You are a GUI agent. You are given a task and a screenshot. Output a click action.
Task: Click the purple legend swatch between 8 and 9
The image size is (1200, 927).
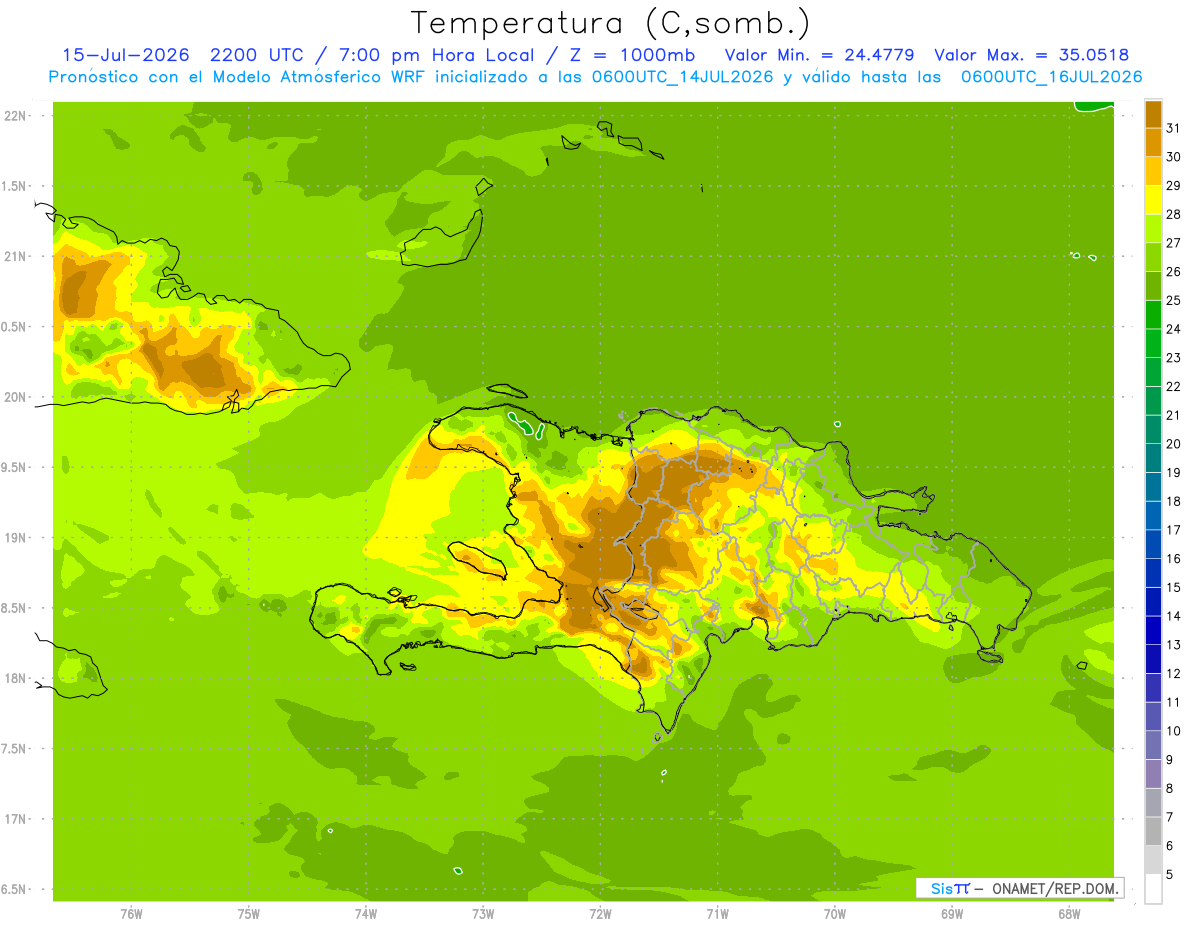1153,774
